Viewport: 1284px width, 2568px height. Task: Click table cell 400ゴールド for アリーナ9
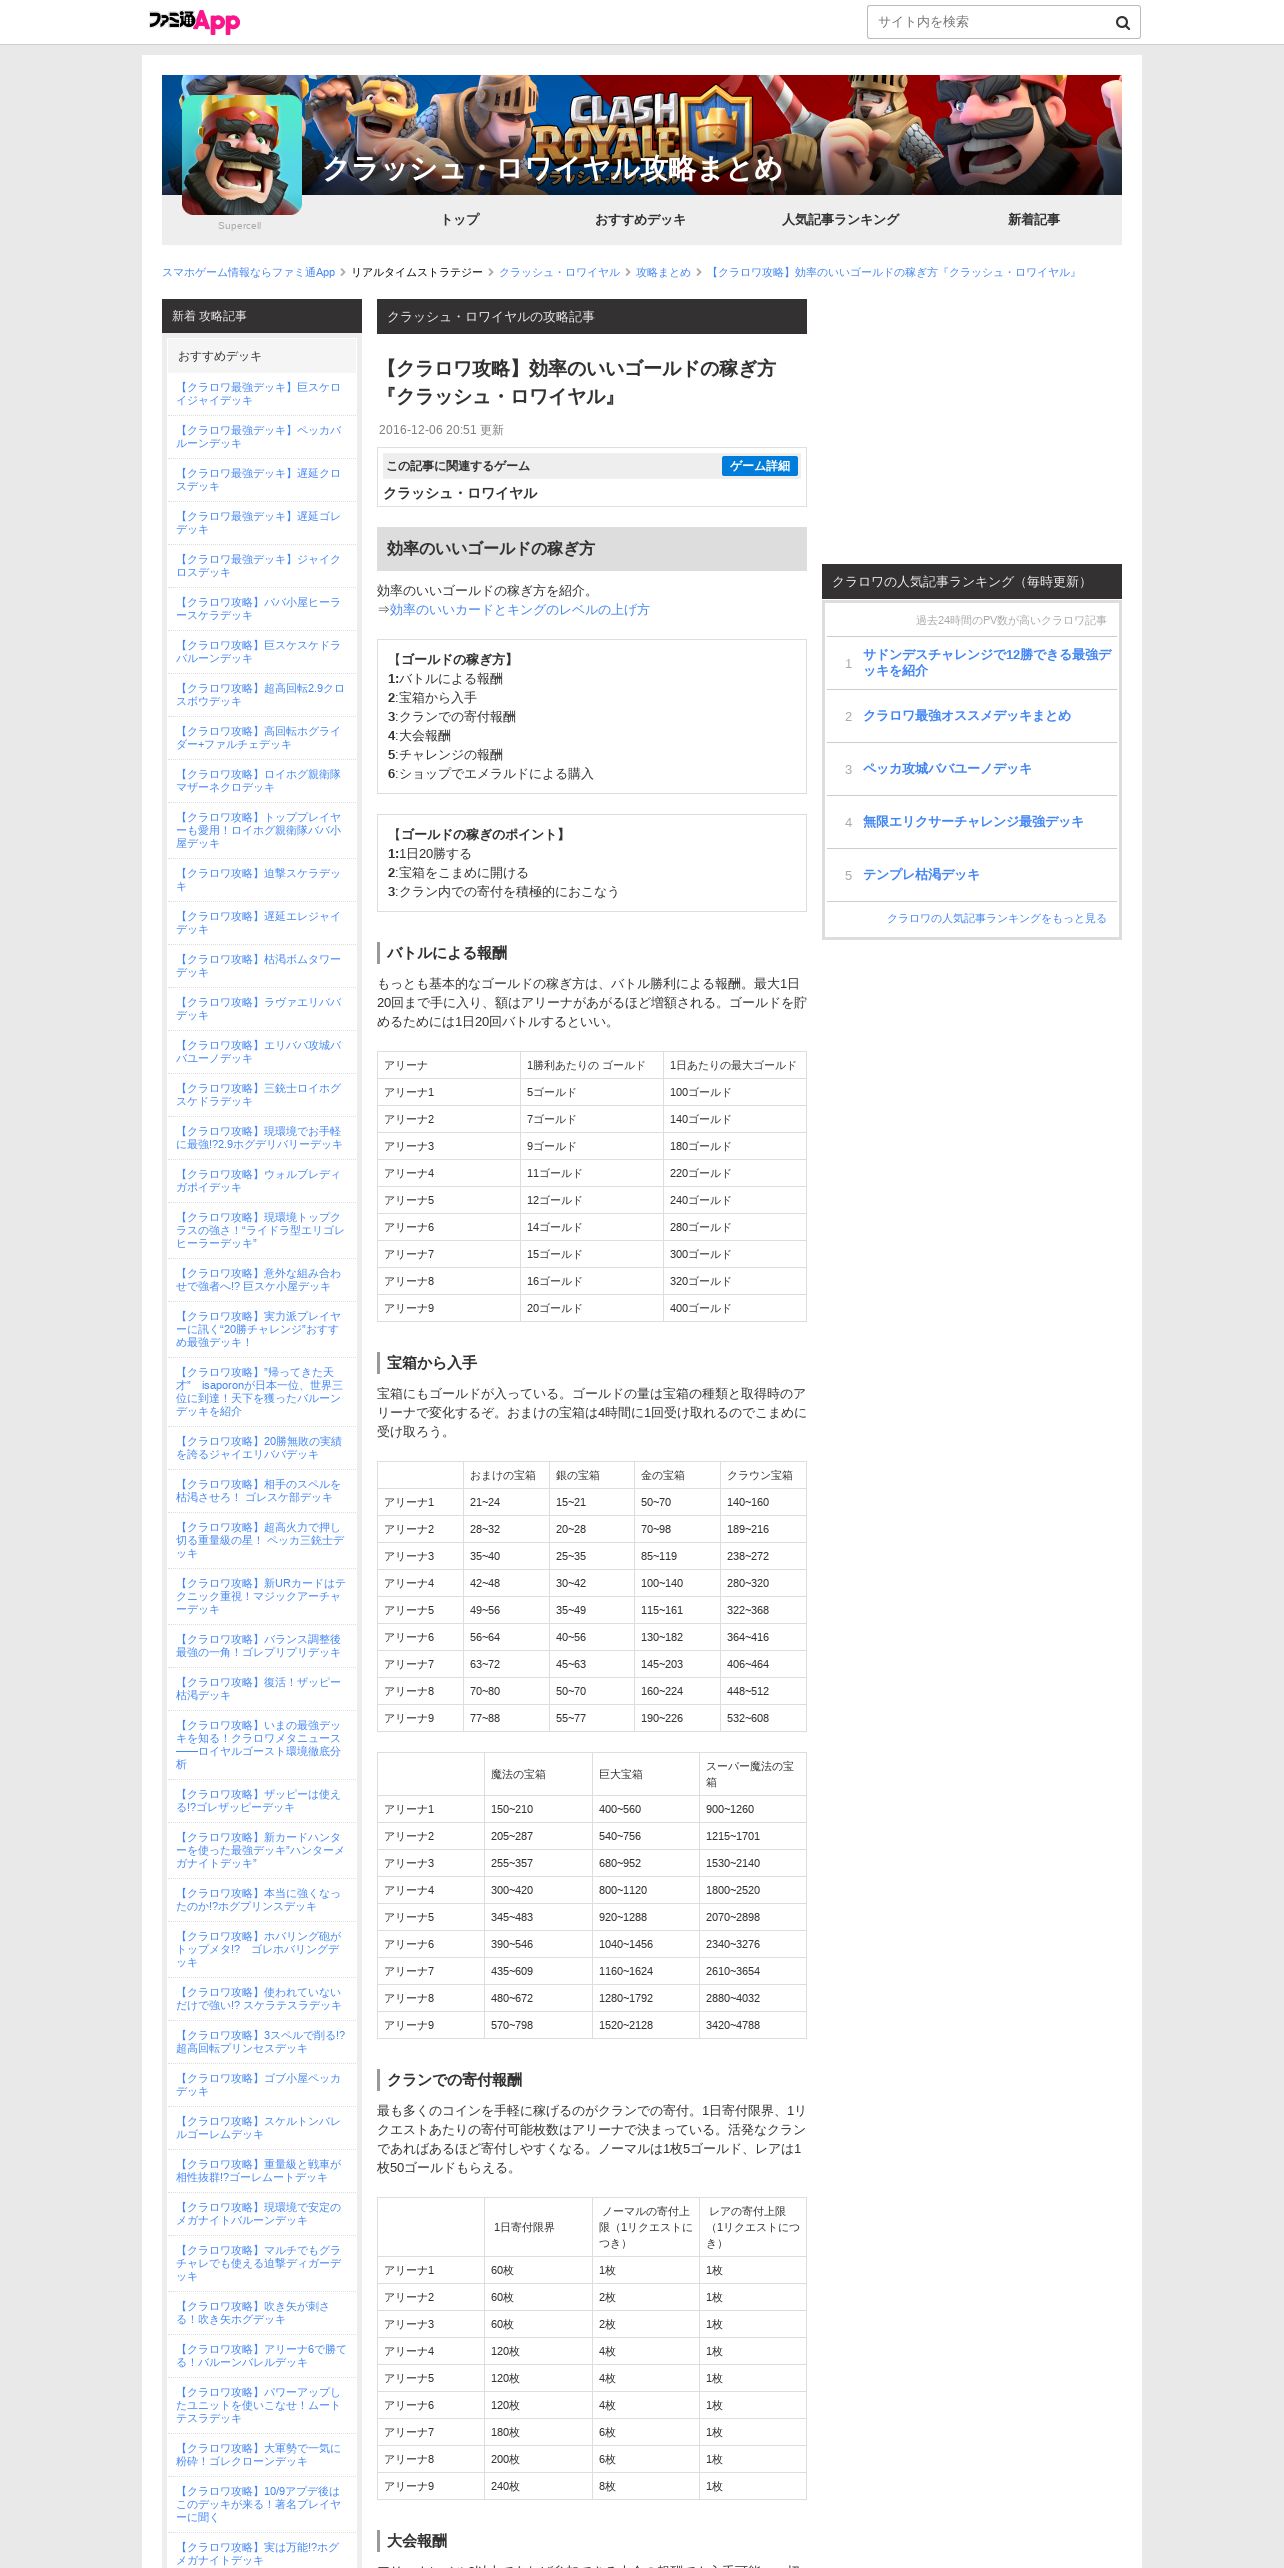point(734,1308)
